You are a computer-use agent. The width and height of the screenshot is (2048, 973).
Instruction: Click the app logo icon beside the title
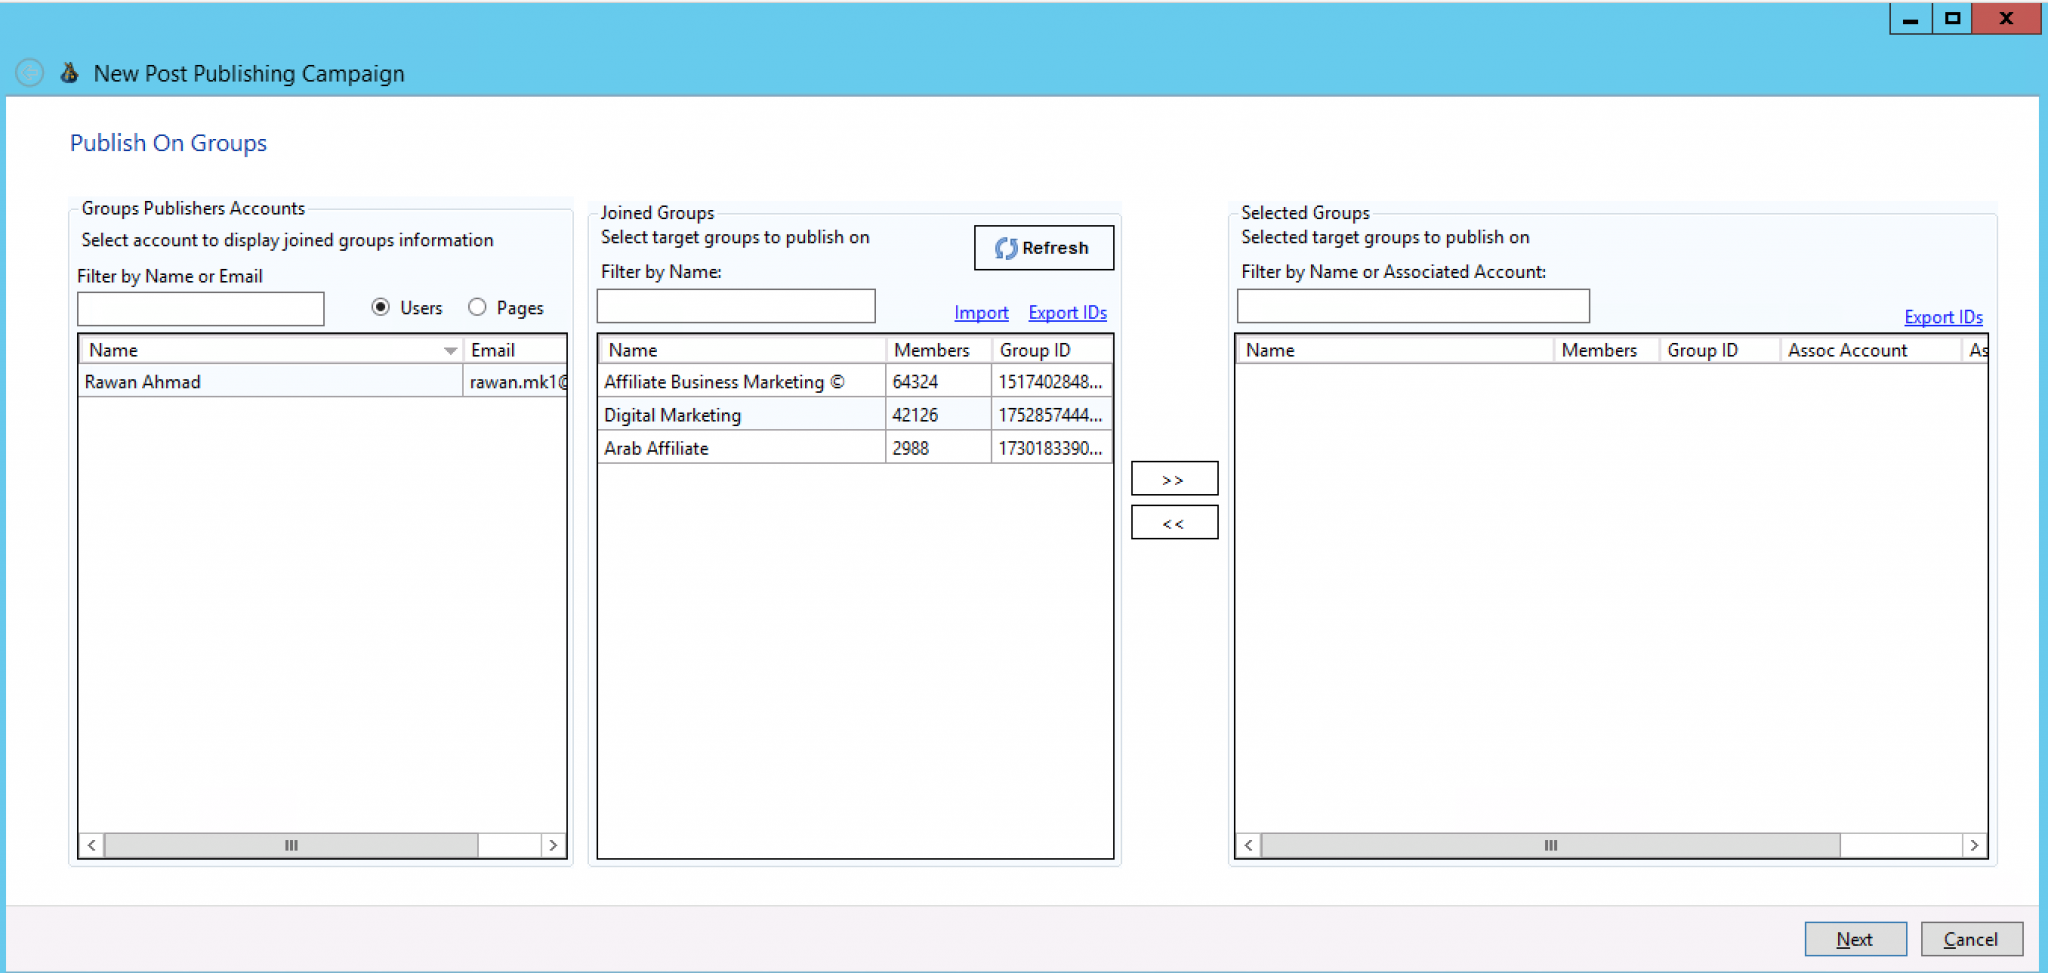(x=69, y=73)
